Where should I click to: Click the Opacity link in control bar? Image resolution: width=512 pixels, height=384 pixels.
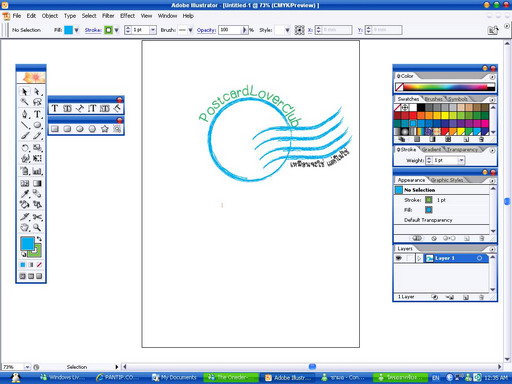click(x=206, y=30)
